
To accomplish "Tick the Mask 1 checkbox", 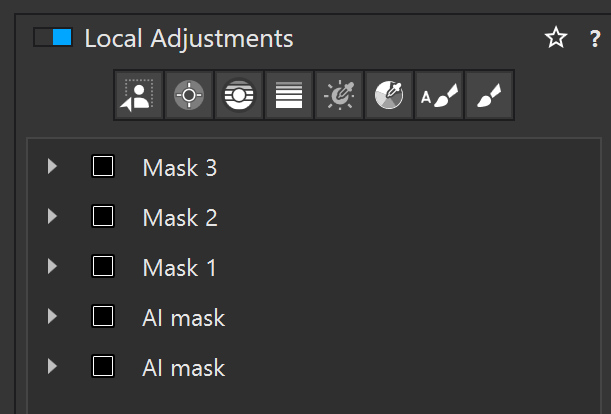I will tap(103, 266).
